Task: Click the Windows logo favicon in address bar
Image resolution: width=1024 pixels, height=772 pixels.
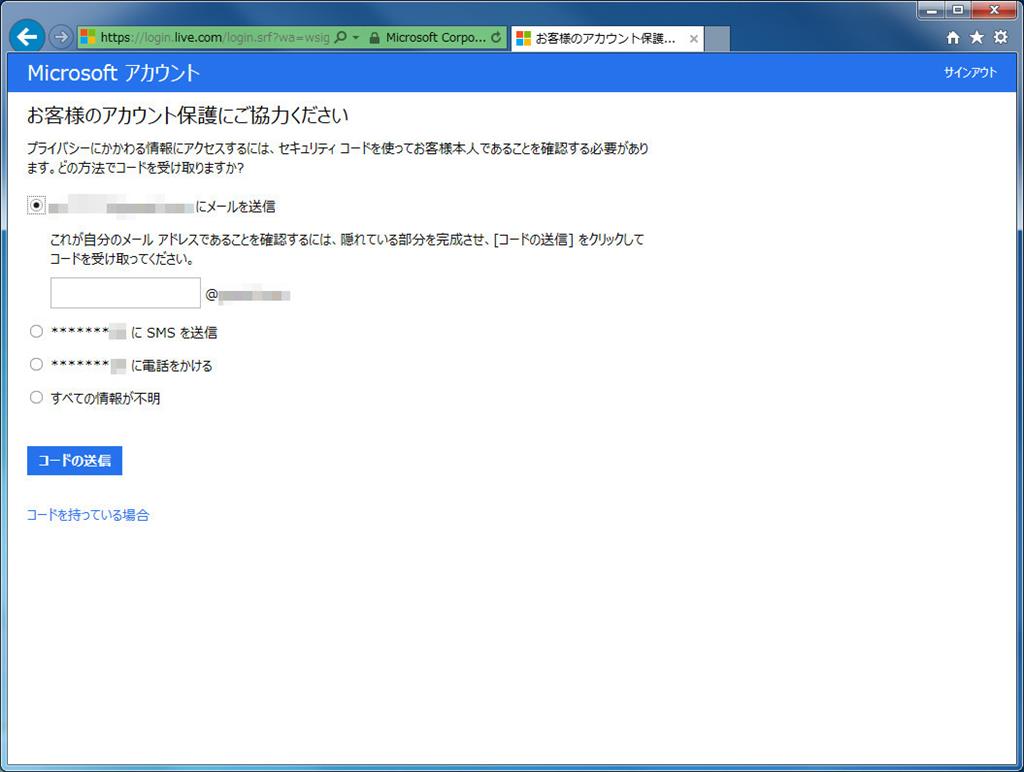Action: pyautogui.click(x=88, y=37)
